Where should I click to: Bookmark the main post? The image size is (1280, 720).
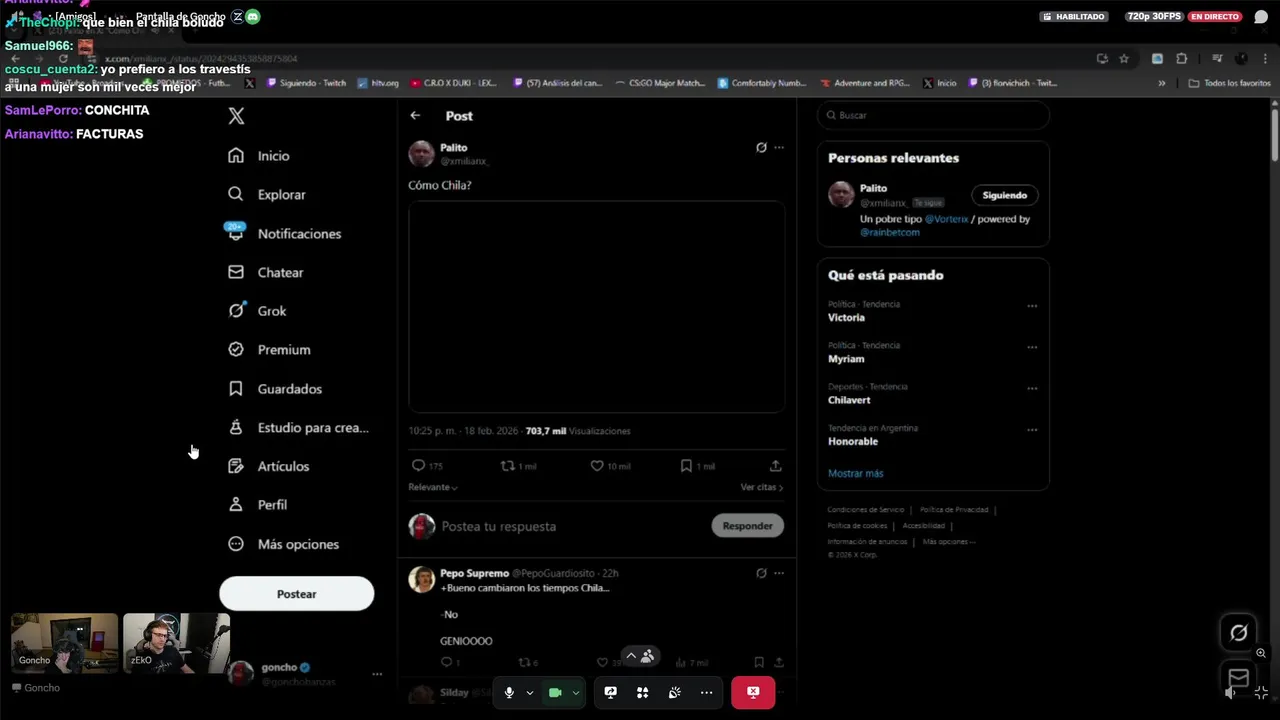[686, 466]
